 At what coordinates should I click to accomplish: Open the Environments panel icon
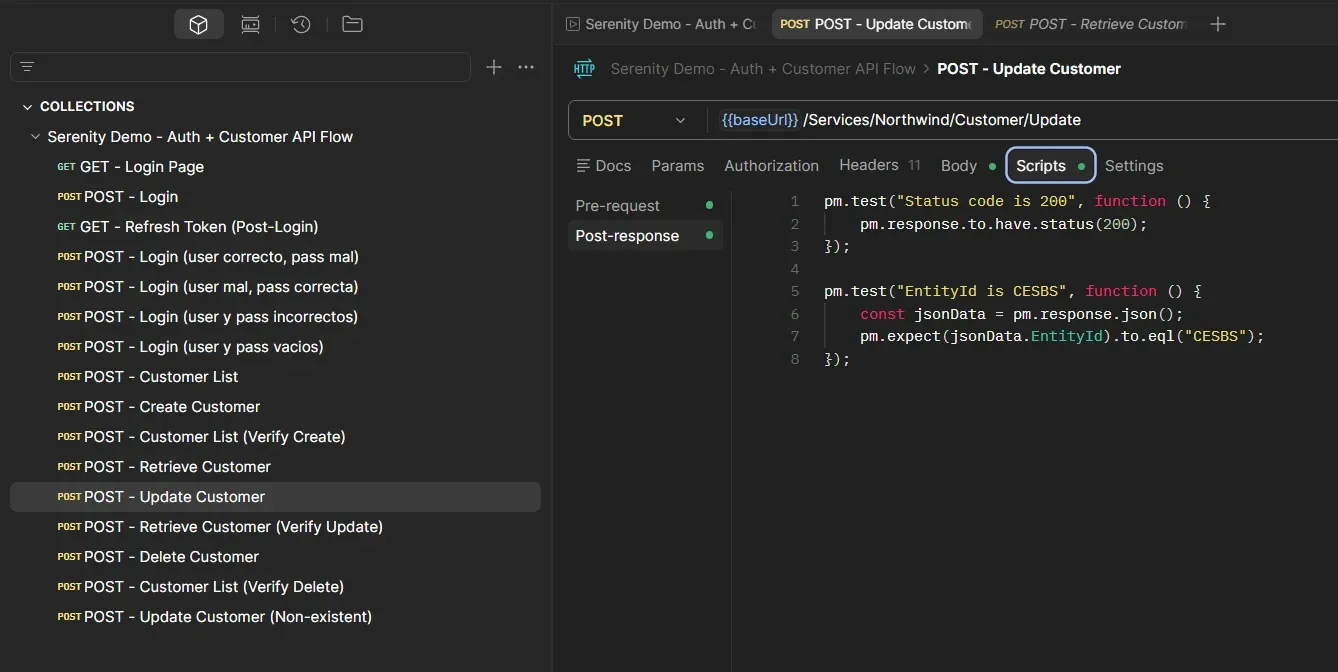pyautogui.click(x=250, y=23)
